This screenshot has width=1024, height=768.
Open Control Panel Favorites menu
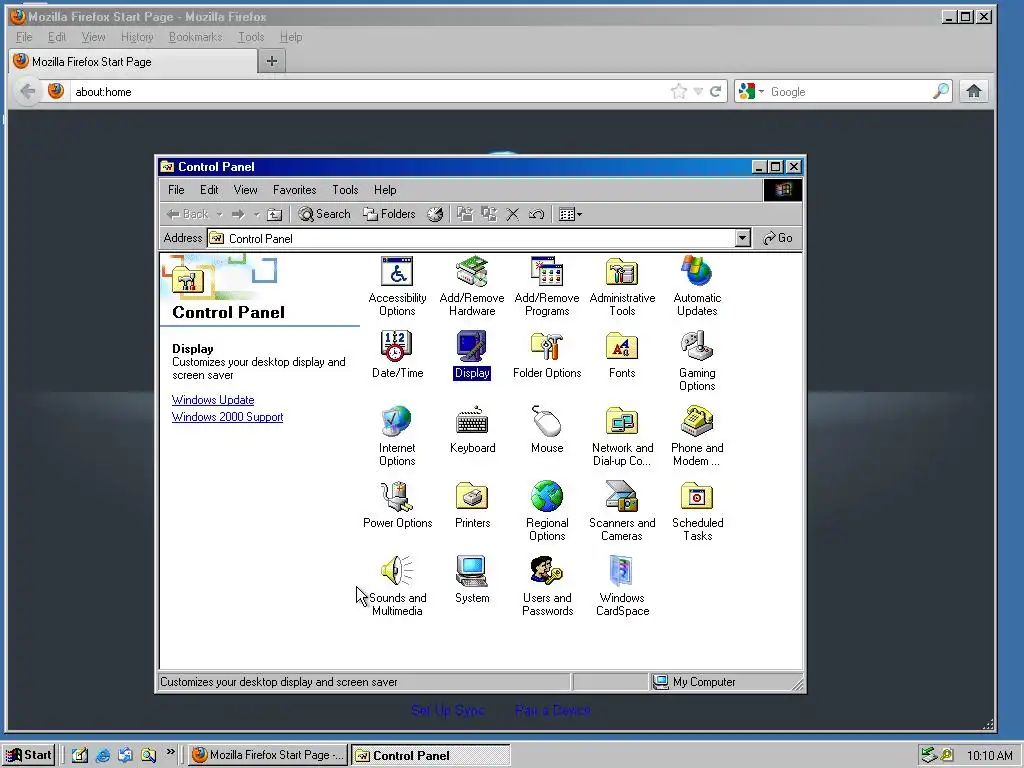pyautogui.click(x=295, y=190)
